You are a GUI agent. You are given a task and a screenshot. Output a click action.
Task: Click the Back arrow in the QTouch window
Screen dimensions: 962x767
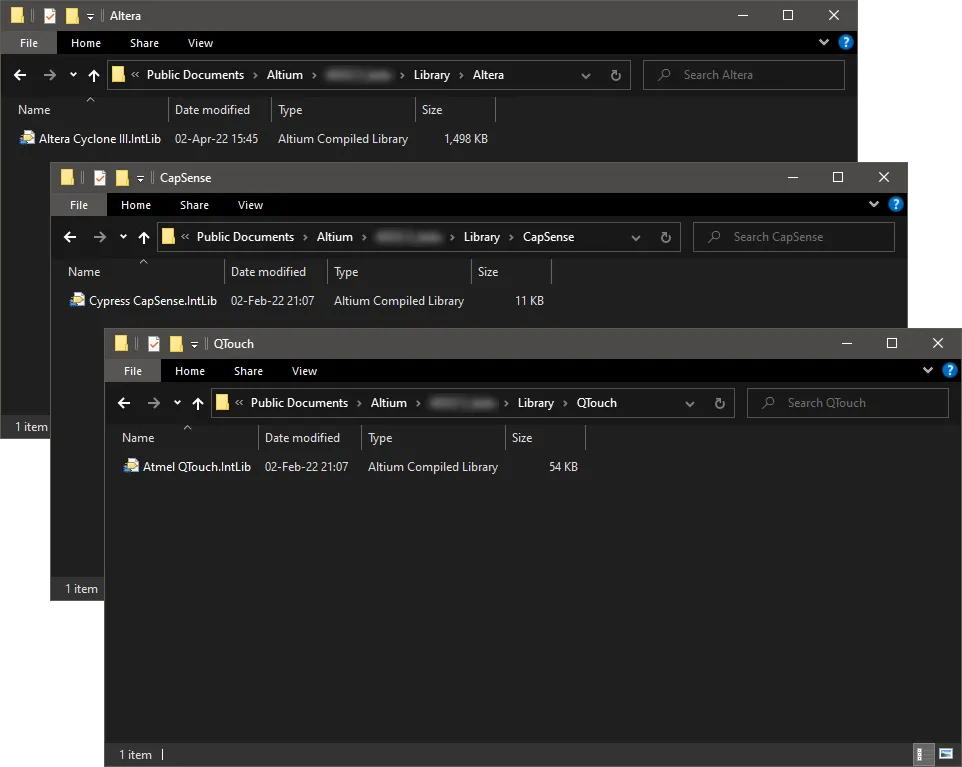124,403
